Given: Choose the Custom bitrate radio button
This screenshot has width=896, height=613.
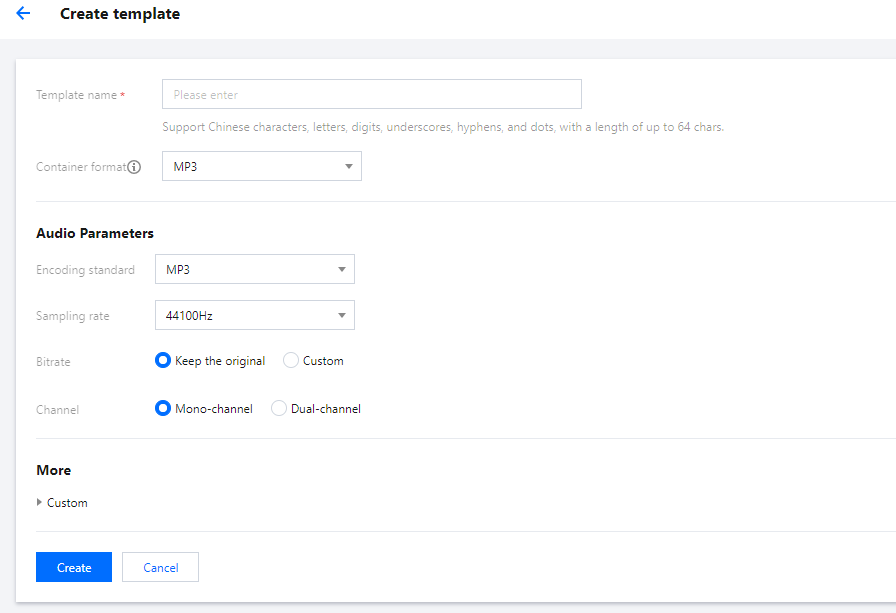Looking at the screenshot, I should (x=291, y=361).
